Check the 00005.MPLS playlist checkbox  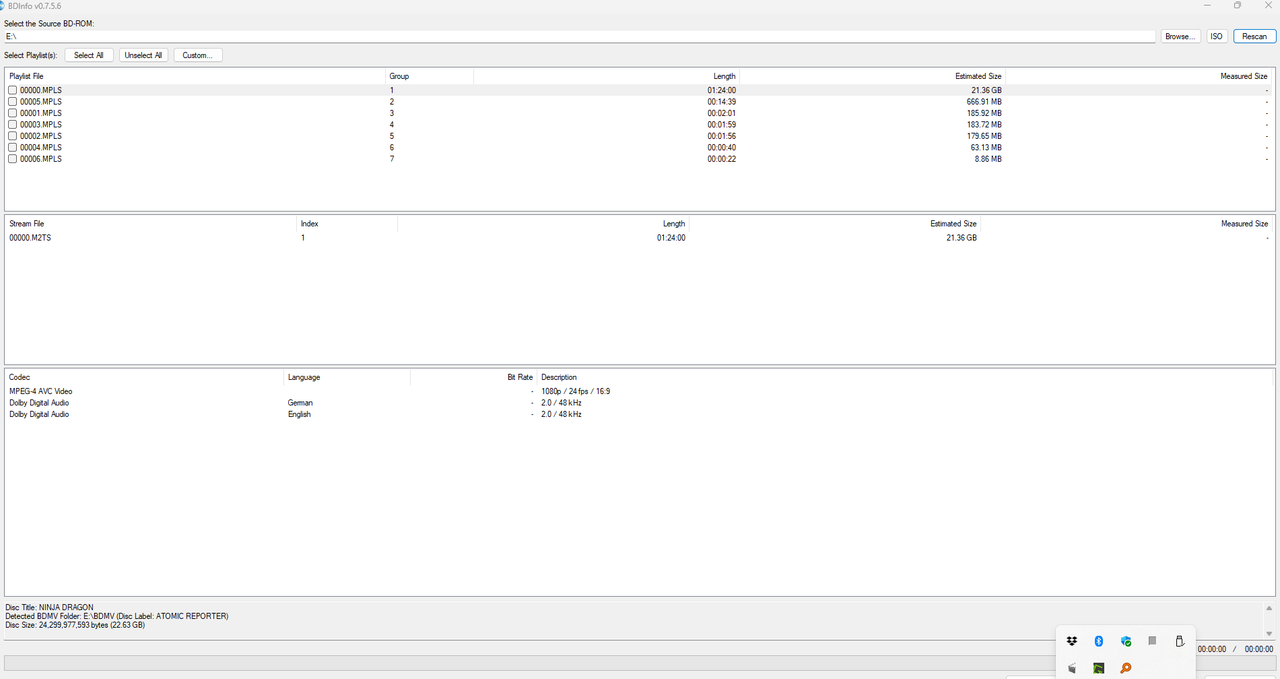pos(13,102)
